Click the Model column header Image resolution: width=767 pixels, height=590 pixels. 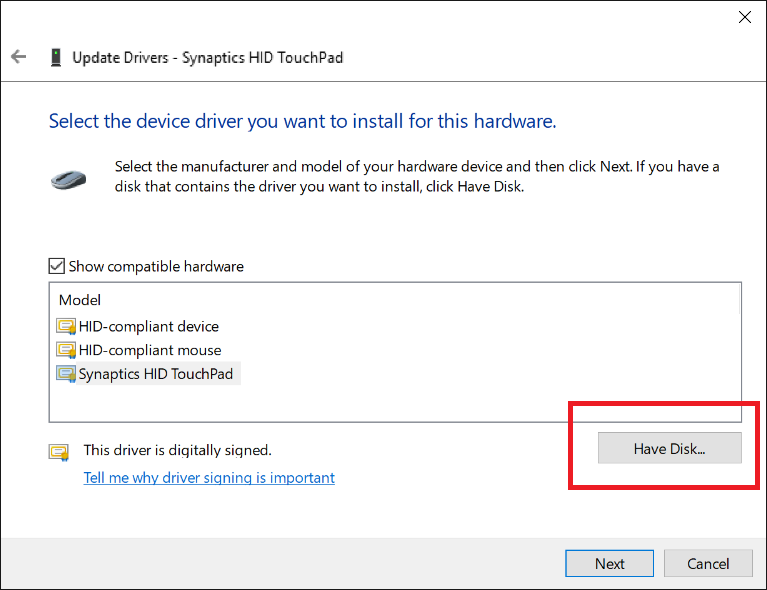click(80, 300)
